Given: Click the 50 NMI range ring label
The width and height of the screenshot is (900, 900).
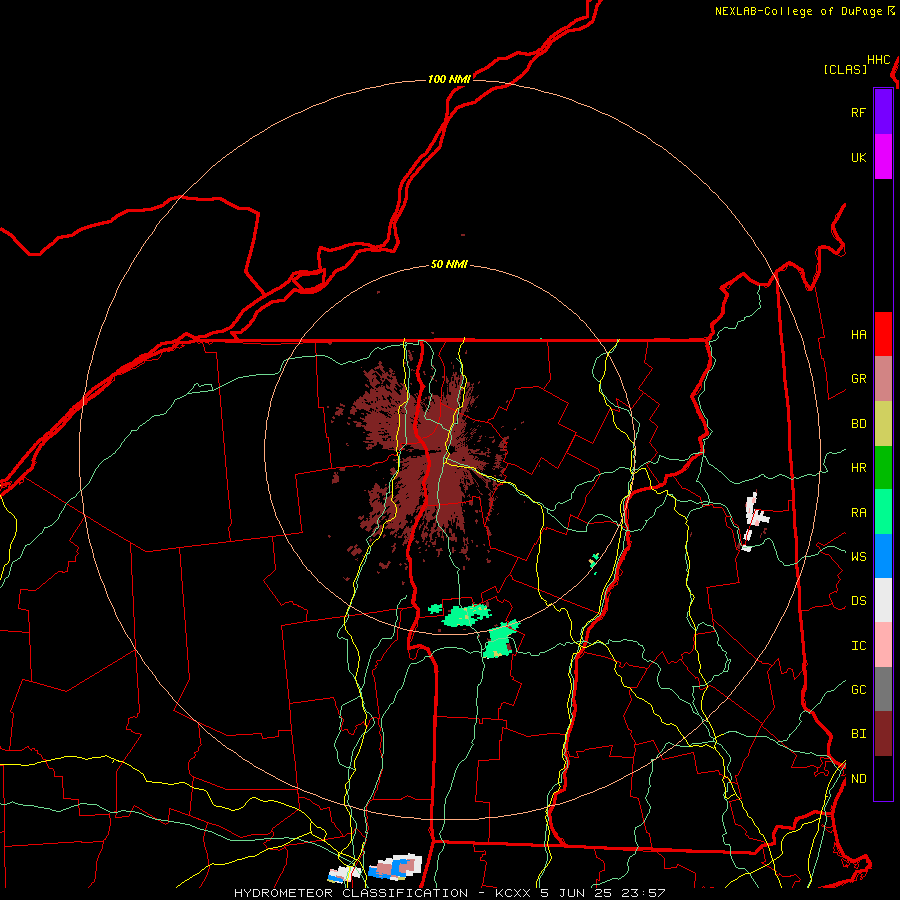Looking at the screenshot, I should pos(449,265).
